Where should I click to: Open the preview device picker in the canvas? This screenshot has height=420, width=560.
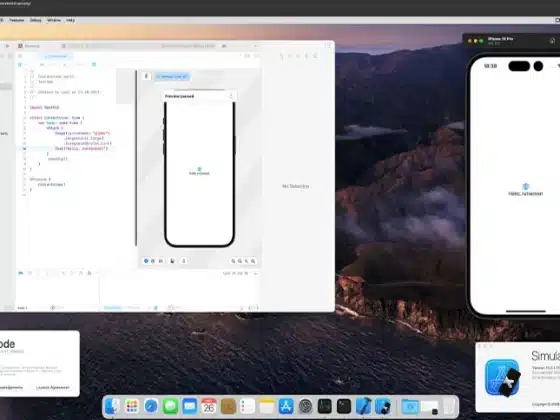pos(184,261)
